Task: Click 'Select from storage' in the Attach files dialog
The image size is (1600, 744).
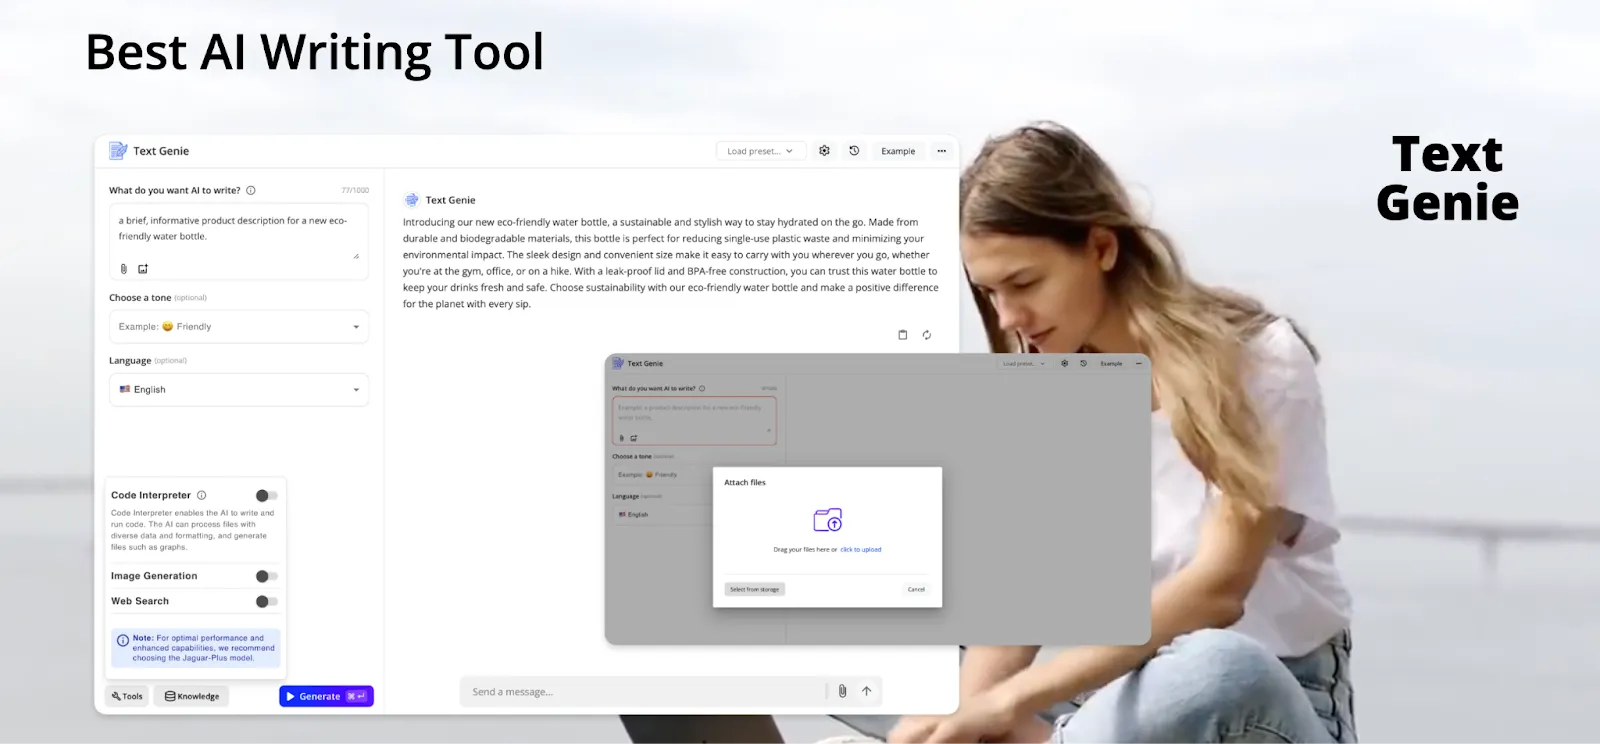Action: [755, 589]
